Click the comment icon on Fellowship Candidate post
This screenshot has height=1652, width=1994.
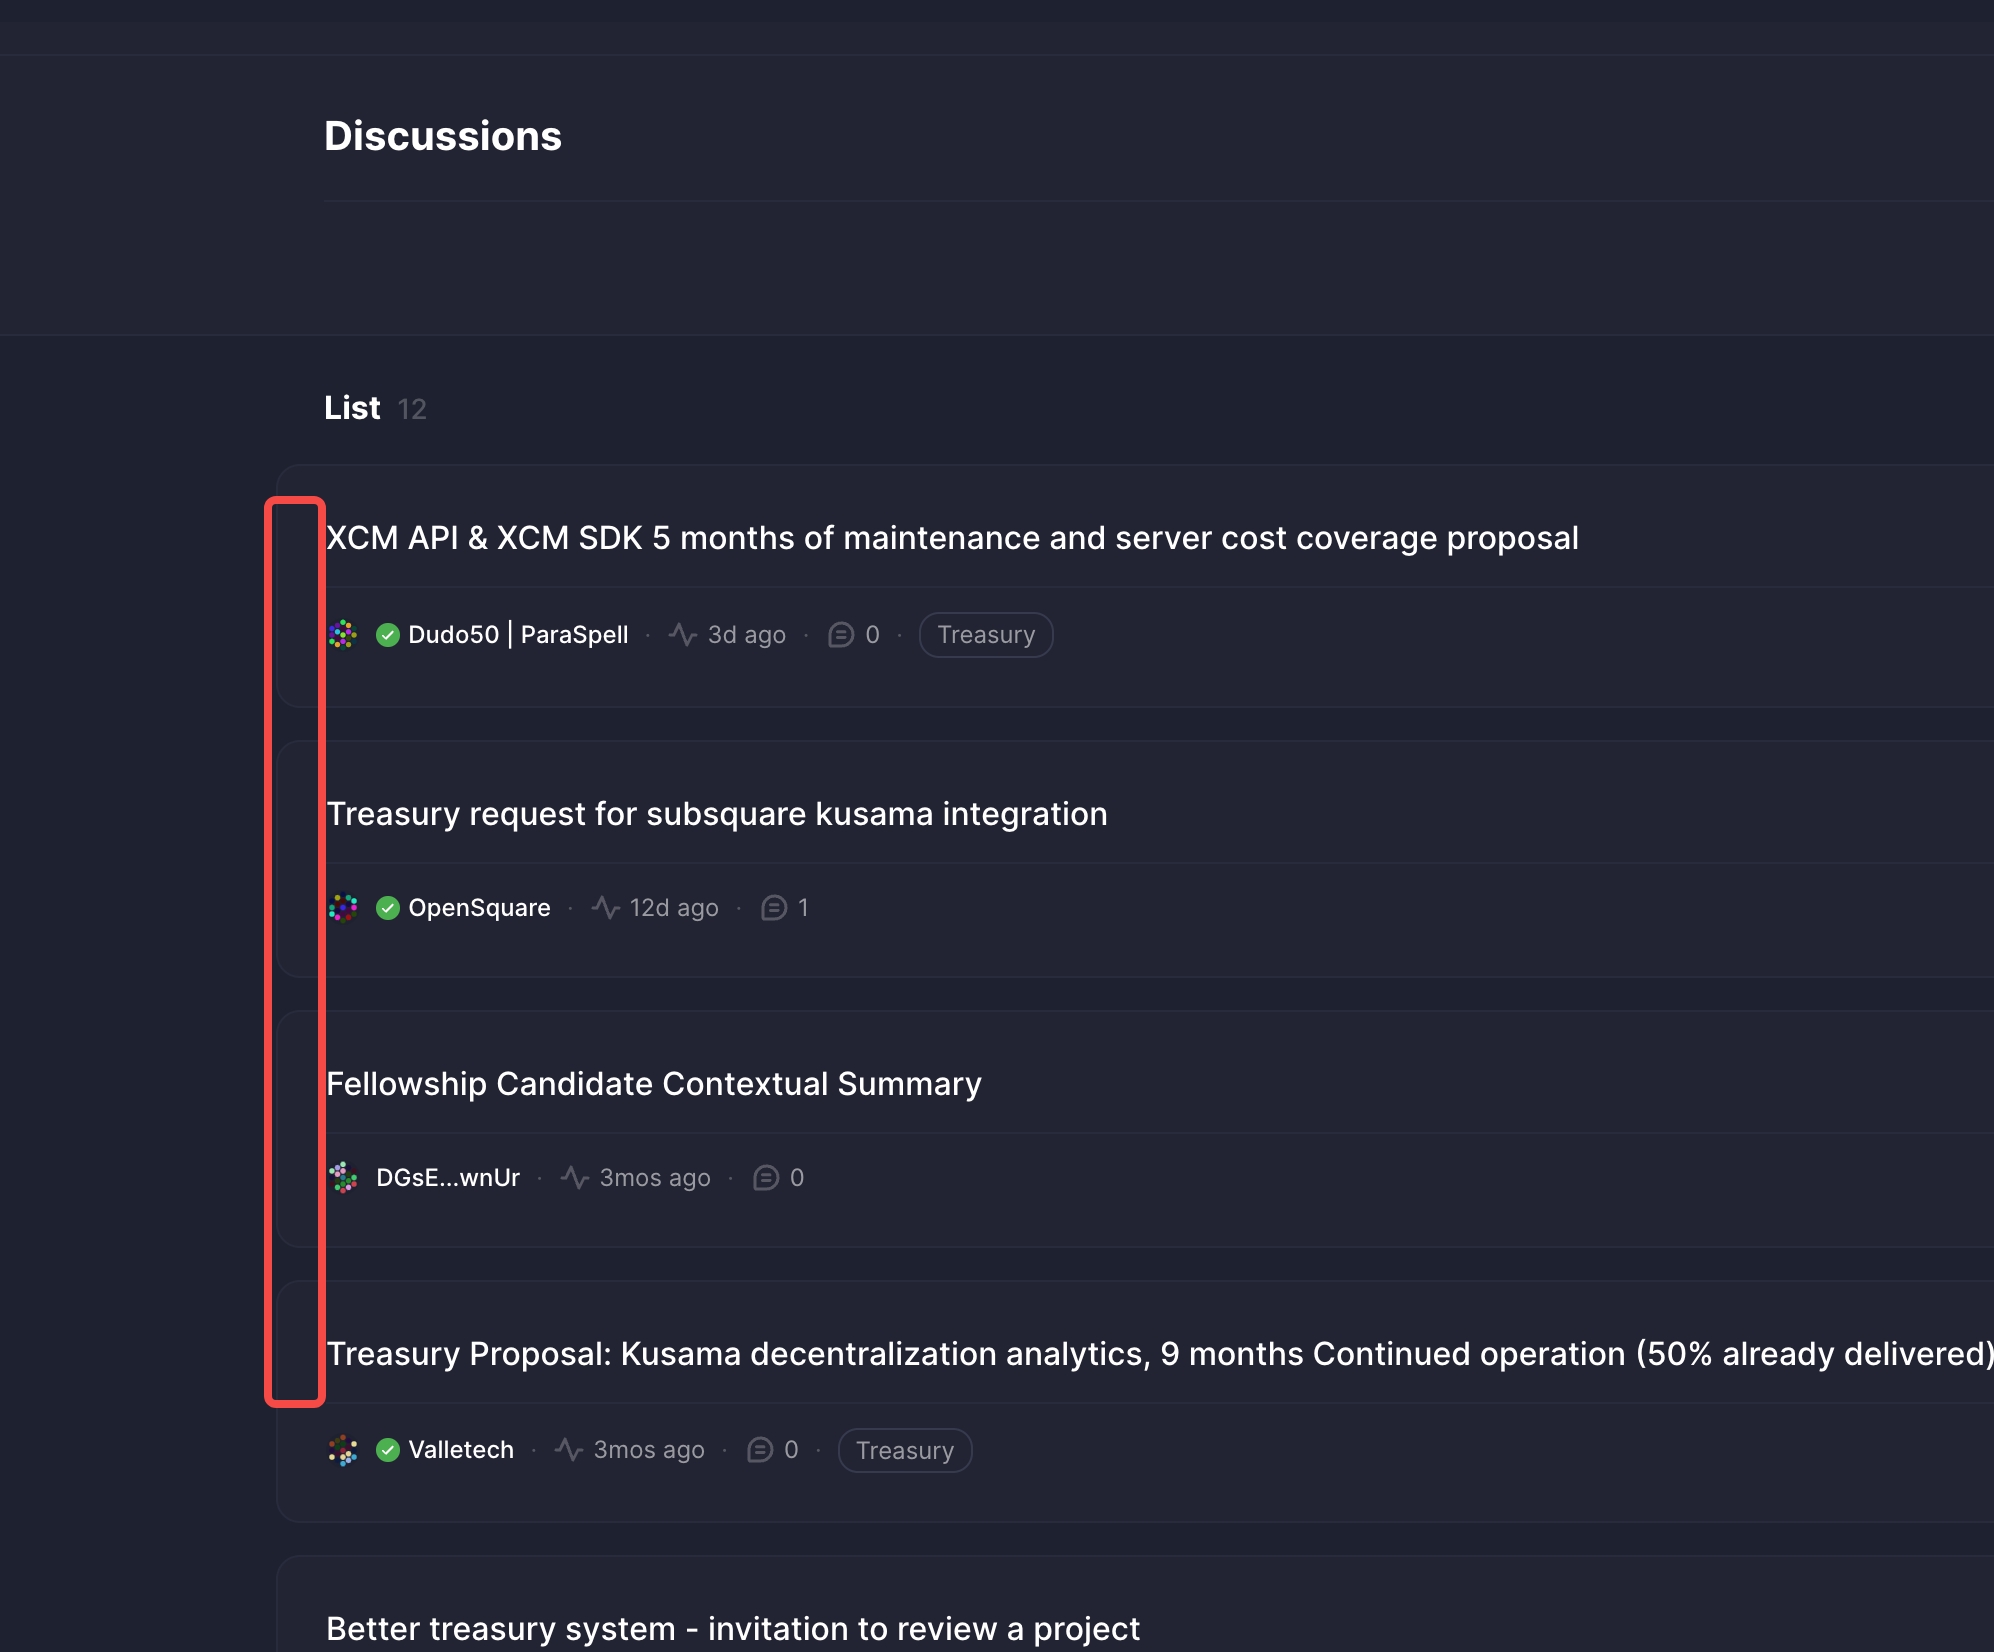[765, 1177]
